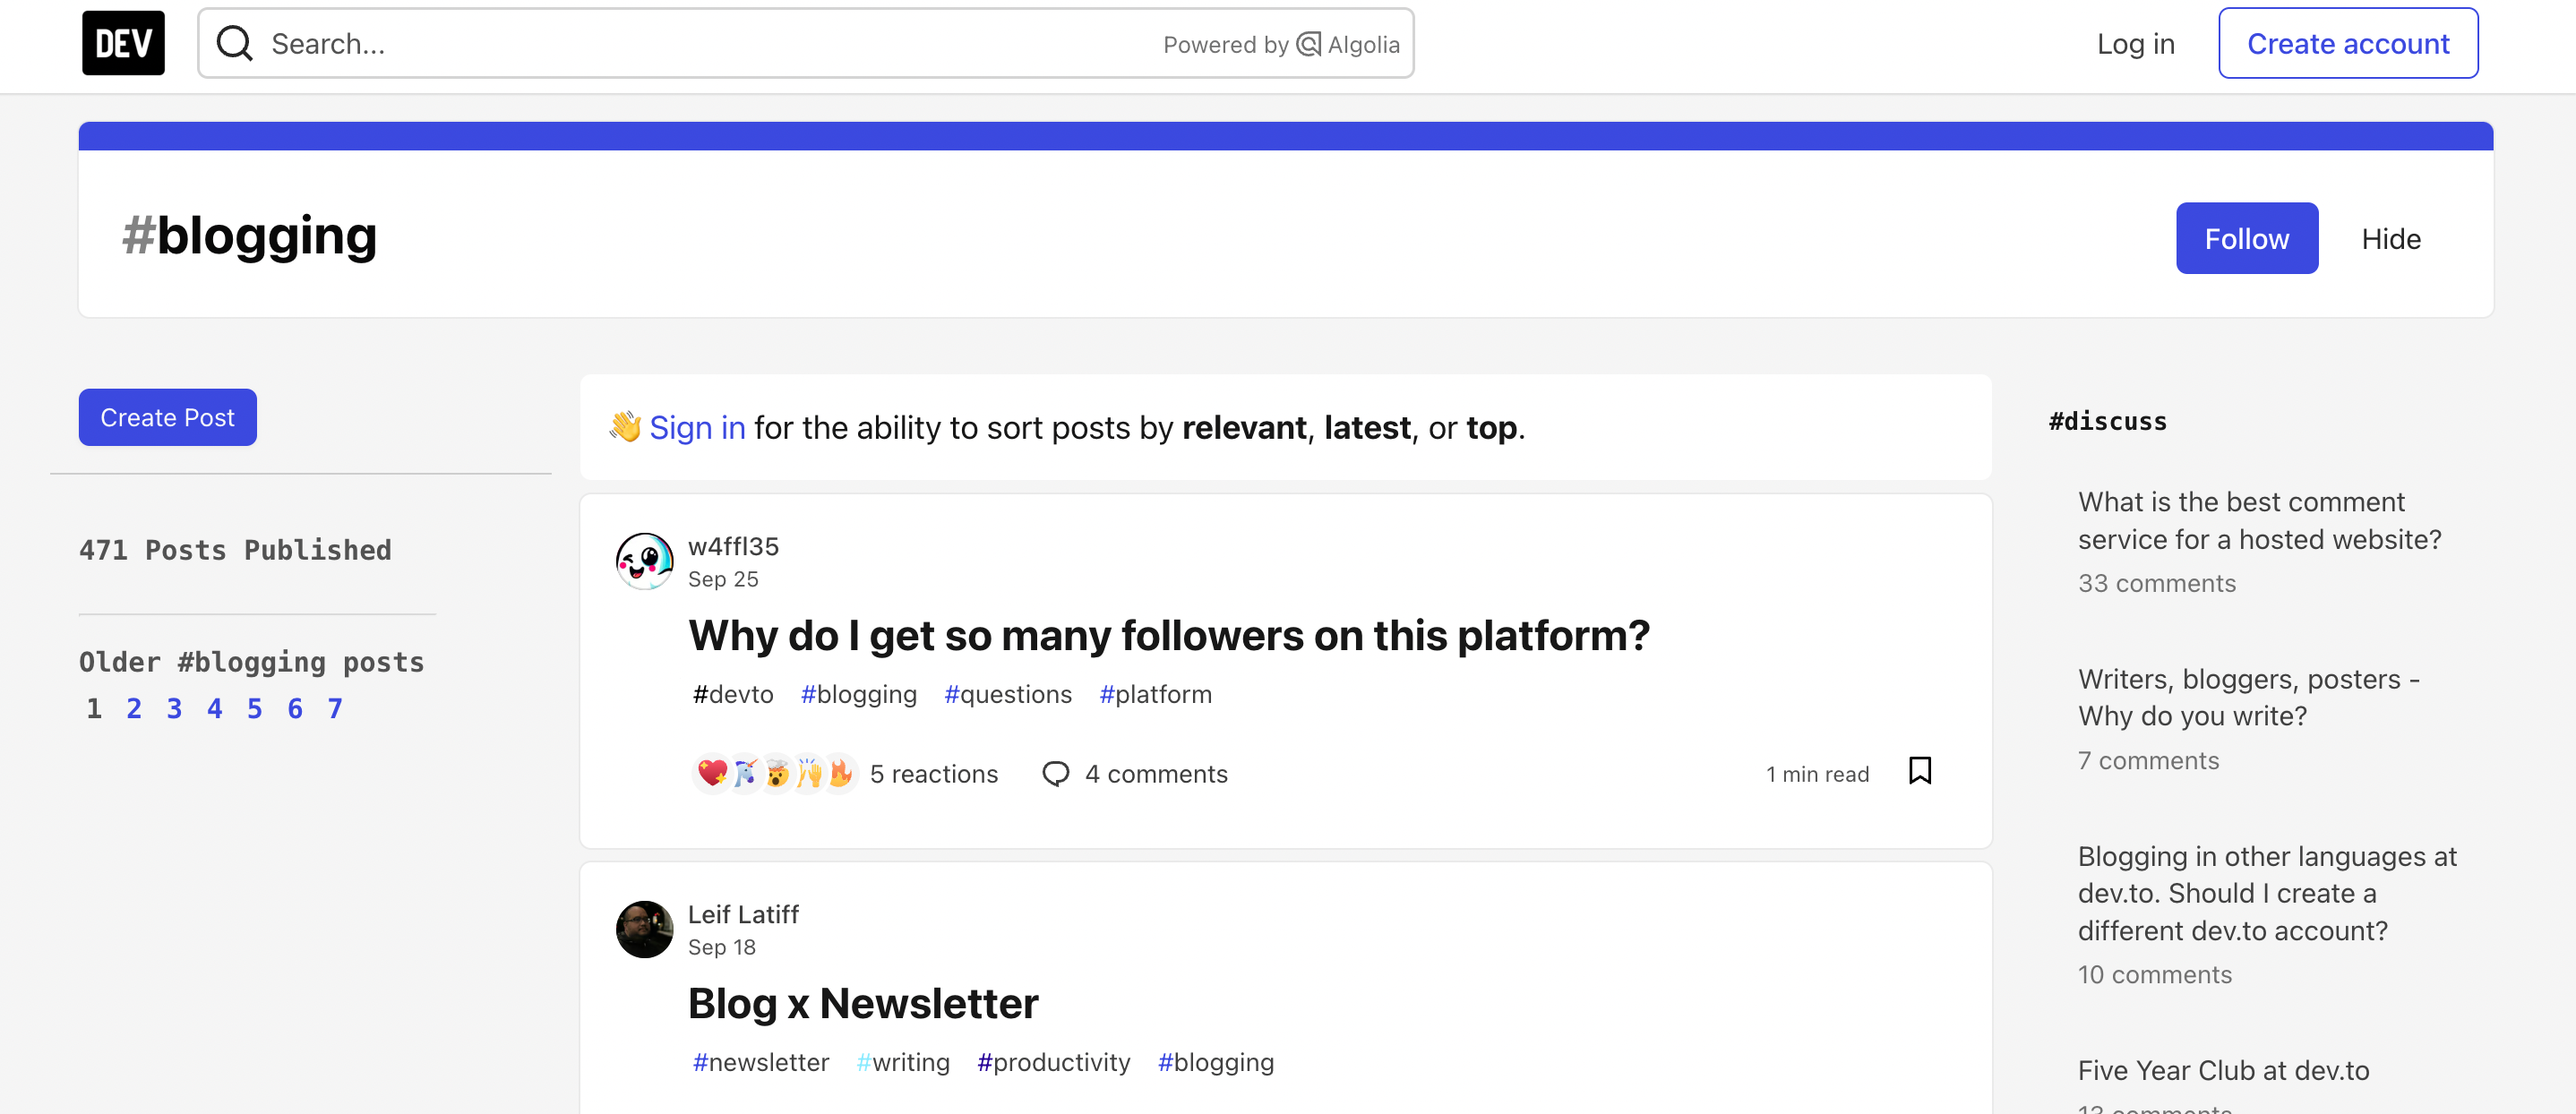
Task: Follow the #blogging tag
Action: (x=2246, y=238)
